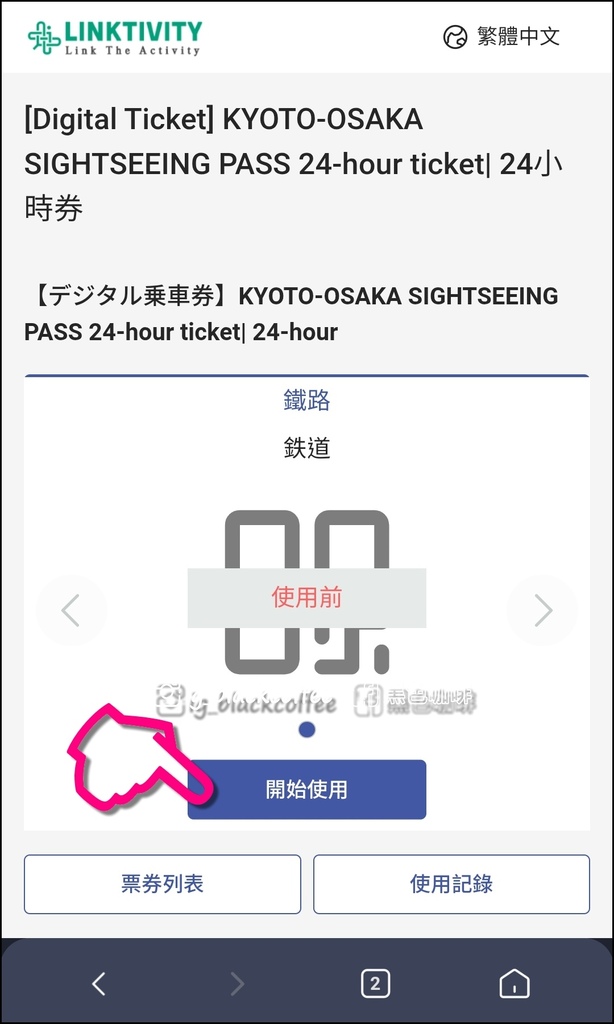This screenshot has width=614, height=1024.
Task: Tap the 使用前 status overlay
Action: click(x=307, y=598)
